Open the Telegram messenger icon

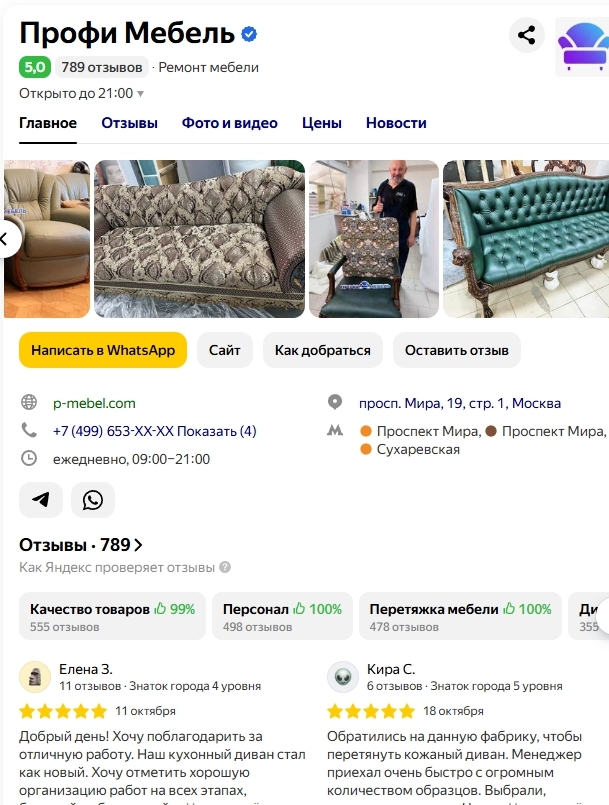point(41,500)
